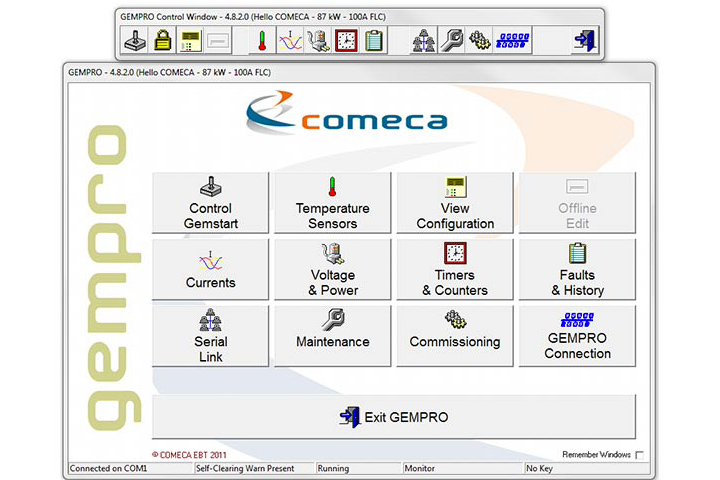Open the Voltage & Power panel

click(x=332, y=270)
